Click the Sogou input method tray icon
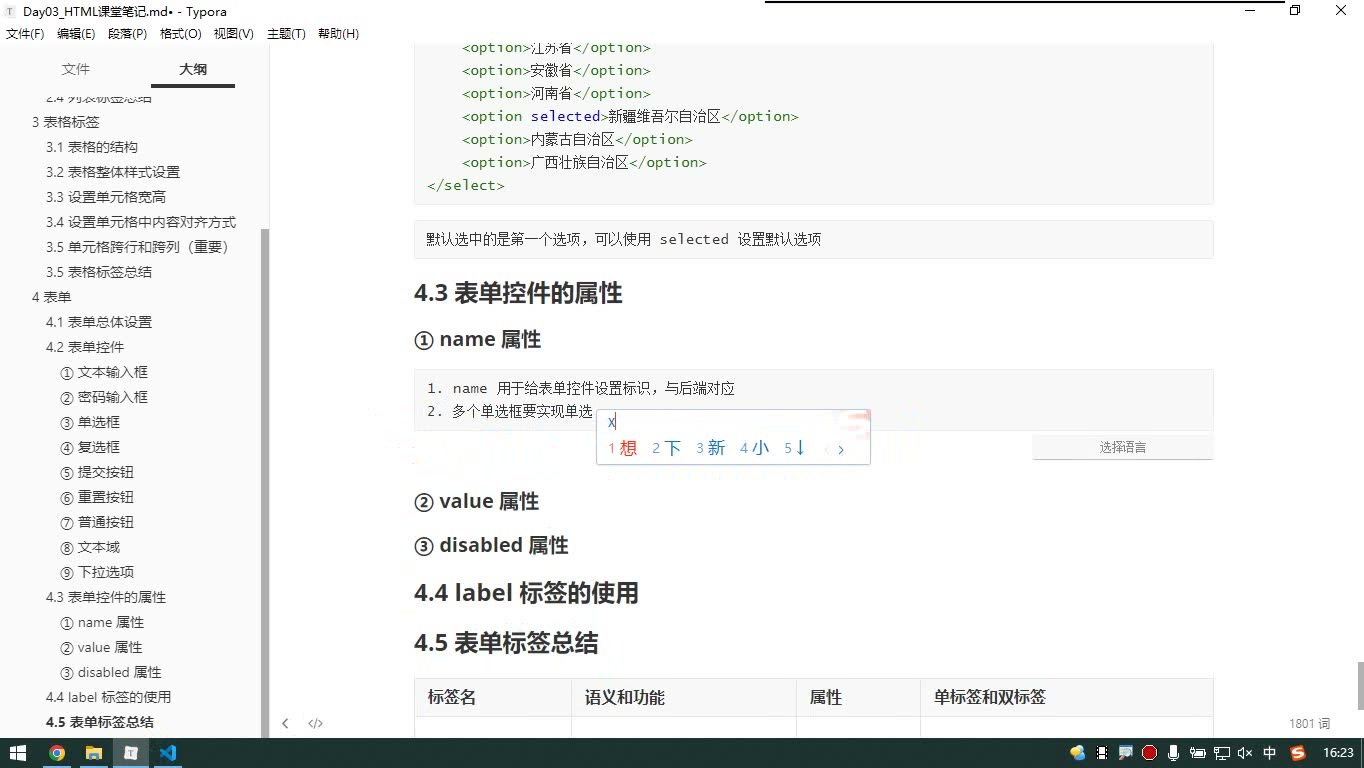 (1298, 753)
